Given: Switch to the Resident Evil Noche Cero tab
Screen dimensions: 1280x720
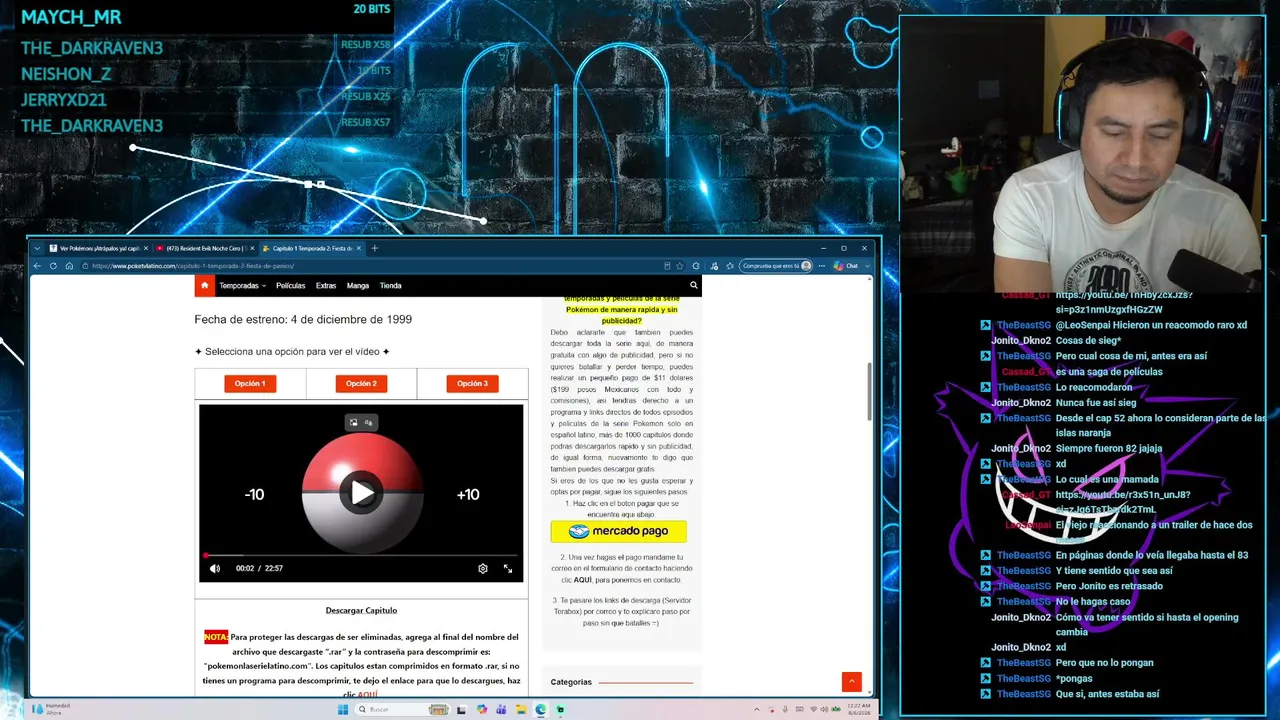Looking at the screenshot, I should tap(205, 248).
